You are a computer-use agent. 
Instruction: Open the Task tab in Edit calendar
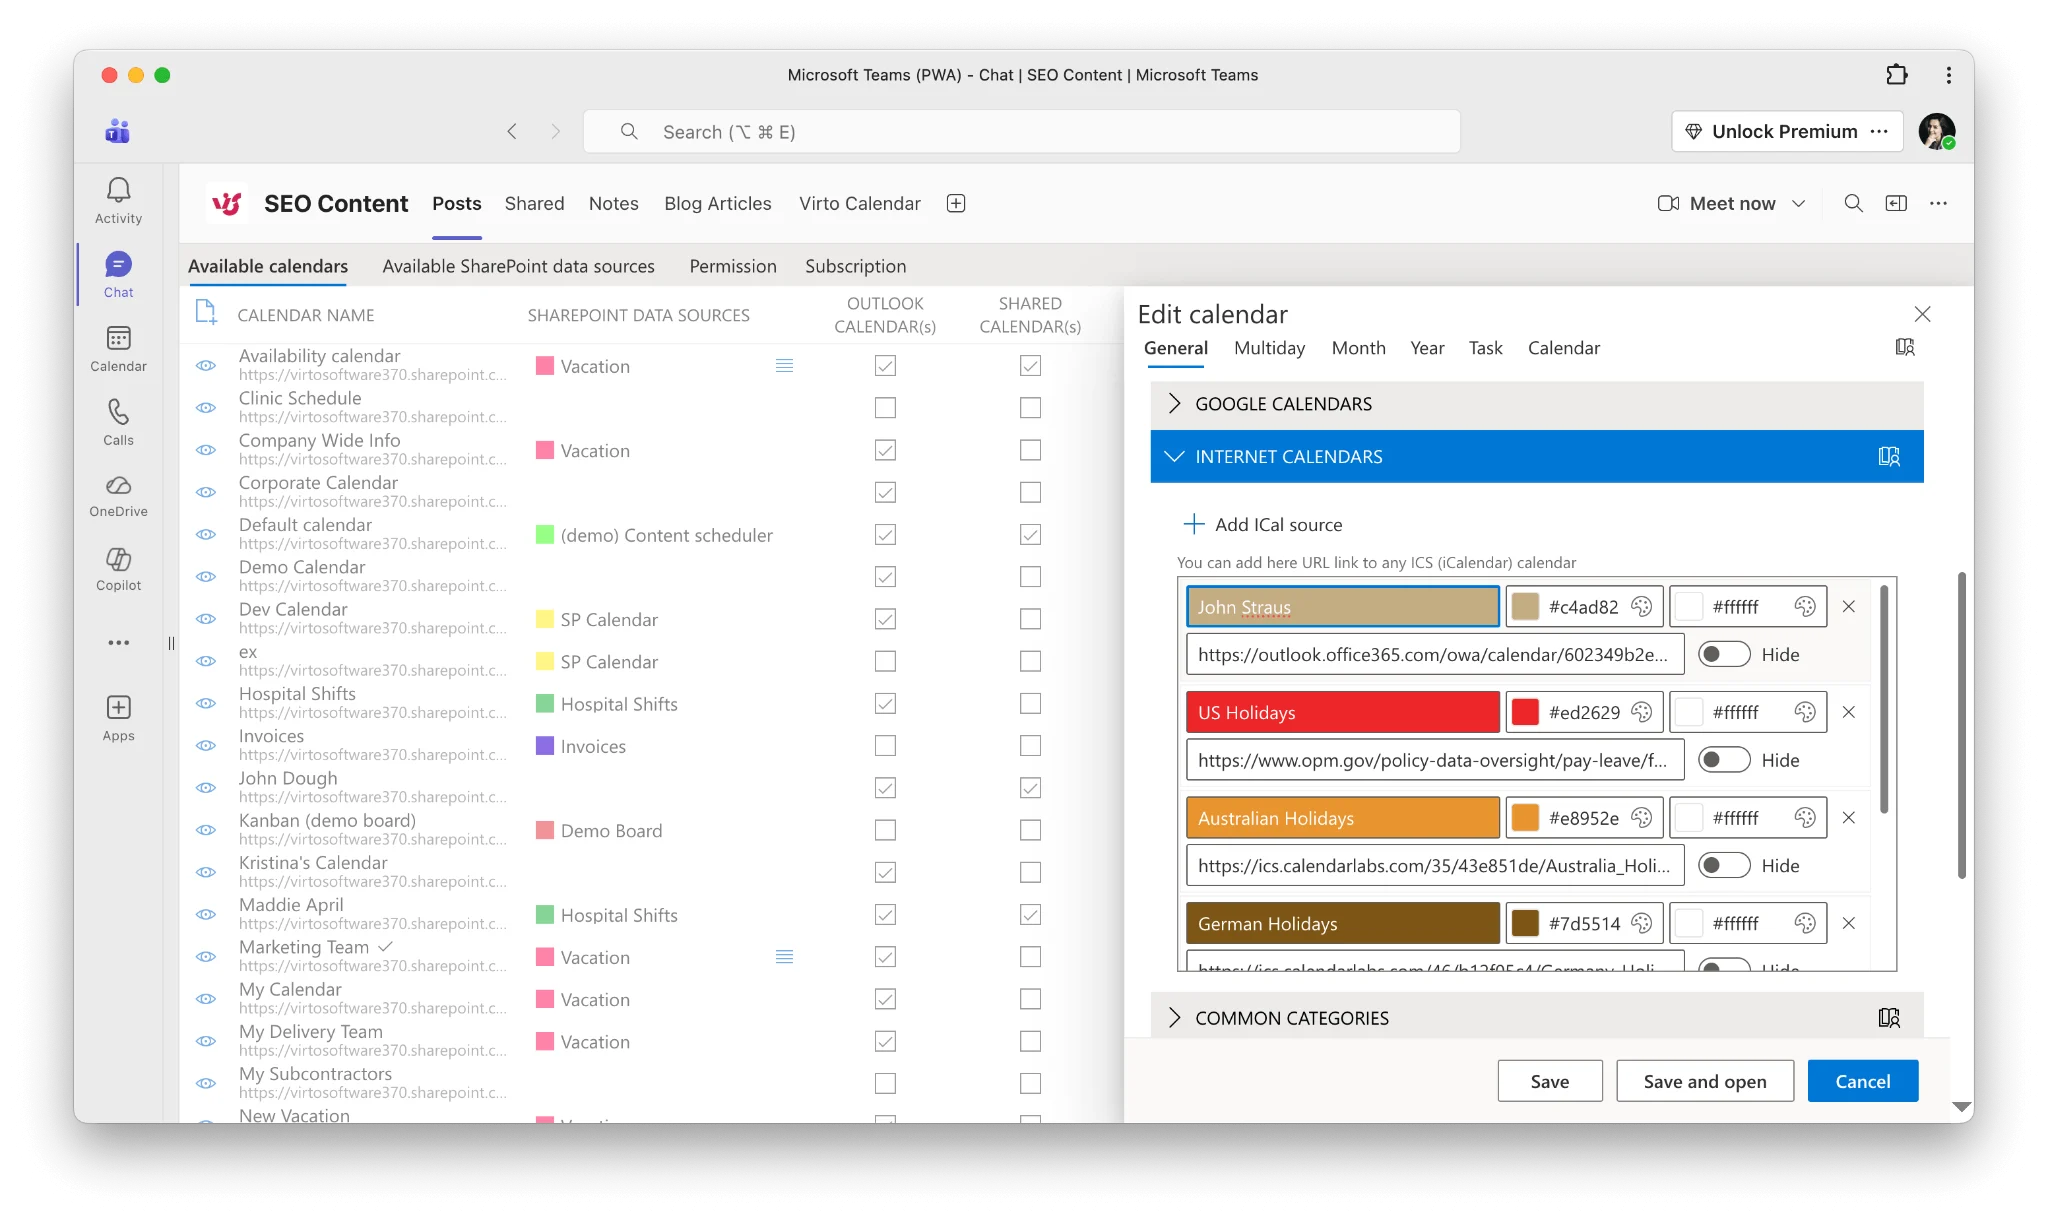click(1485, 348)
